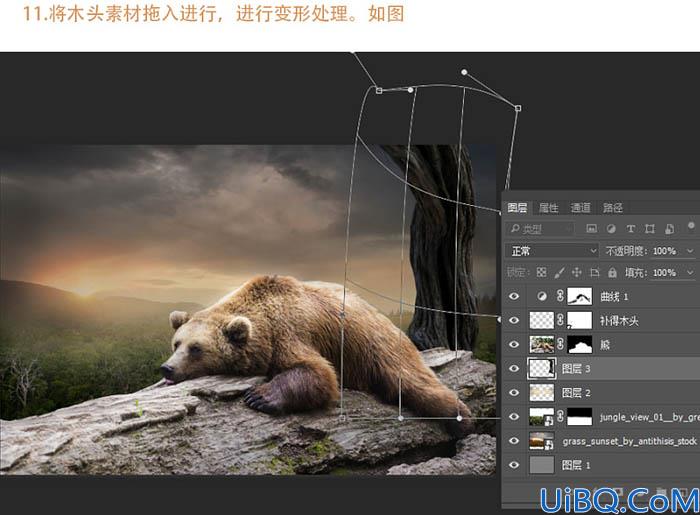The height and width of the screenshot is (515, 700).
Task: Select layer name jungle_view_01
Action: 649,417
